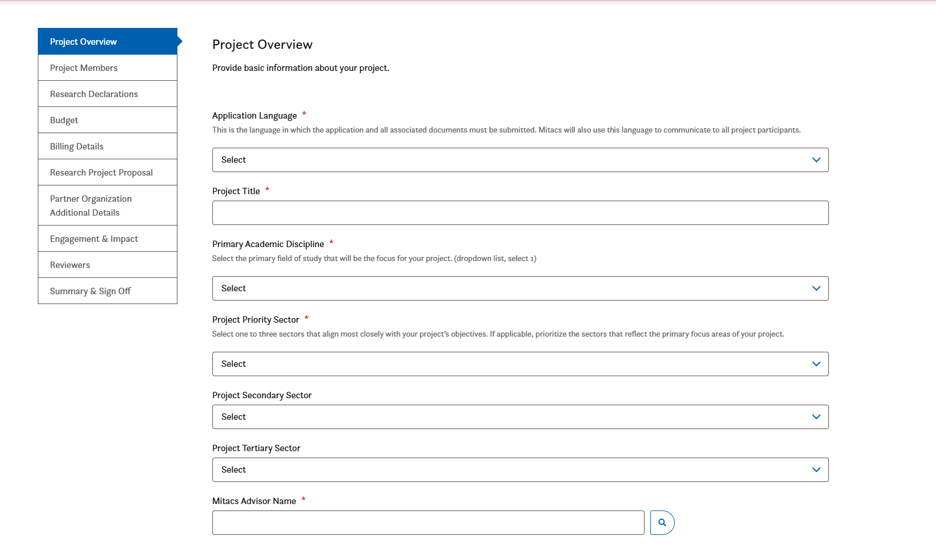Image resolution: width=936 pixels, height=550 pixels.
Task: Focus the Mitacs Advisor Name field
Action: (428, 523)
